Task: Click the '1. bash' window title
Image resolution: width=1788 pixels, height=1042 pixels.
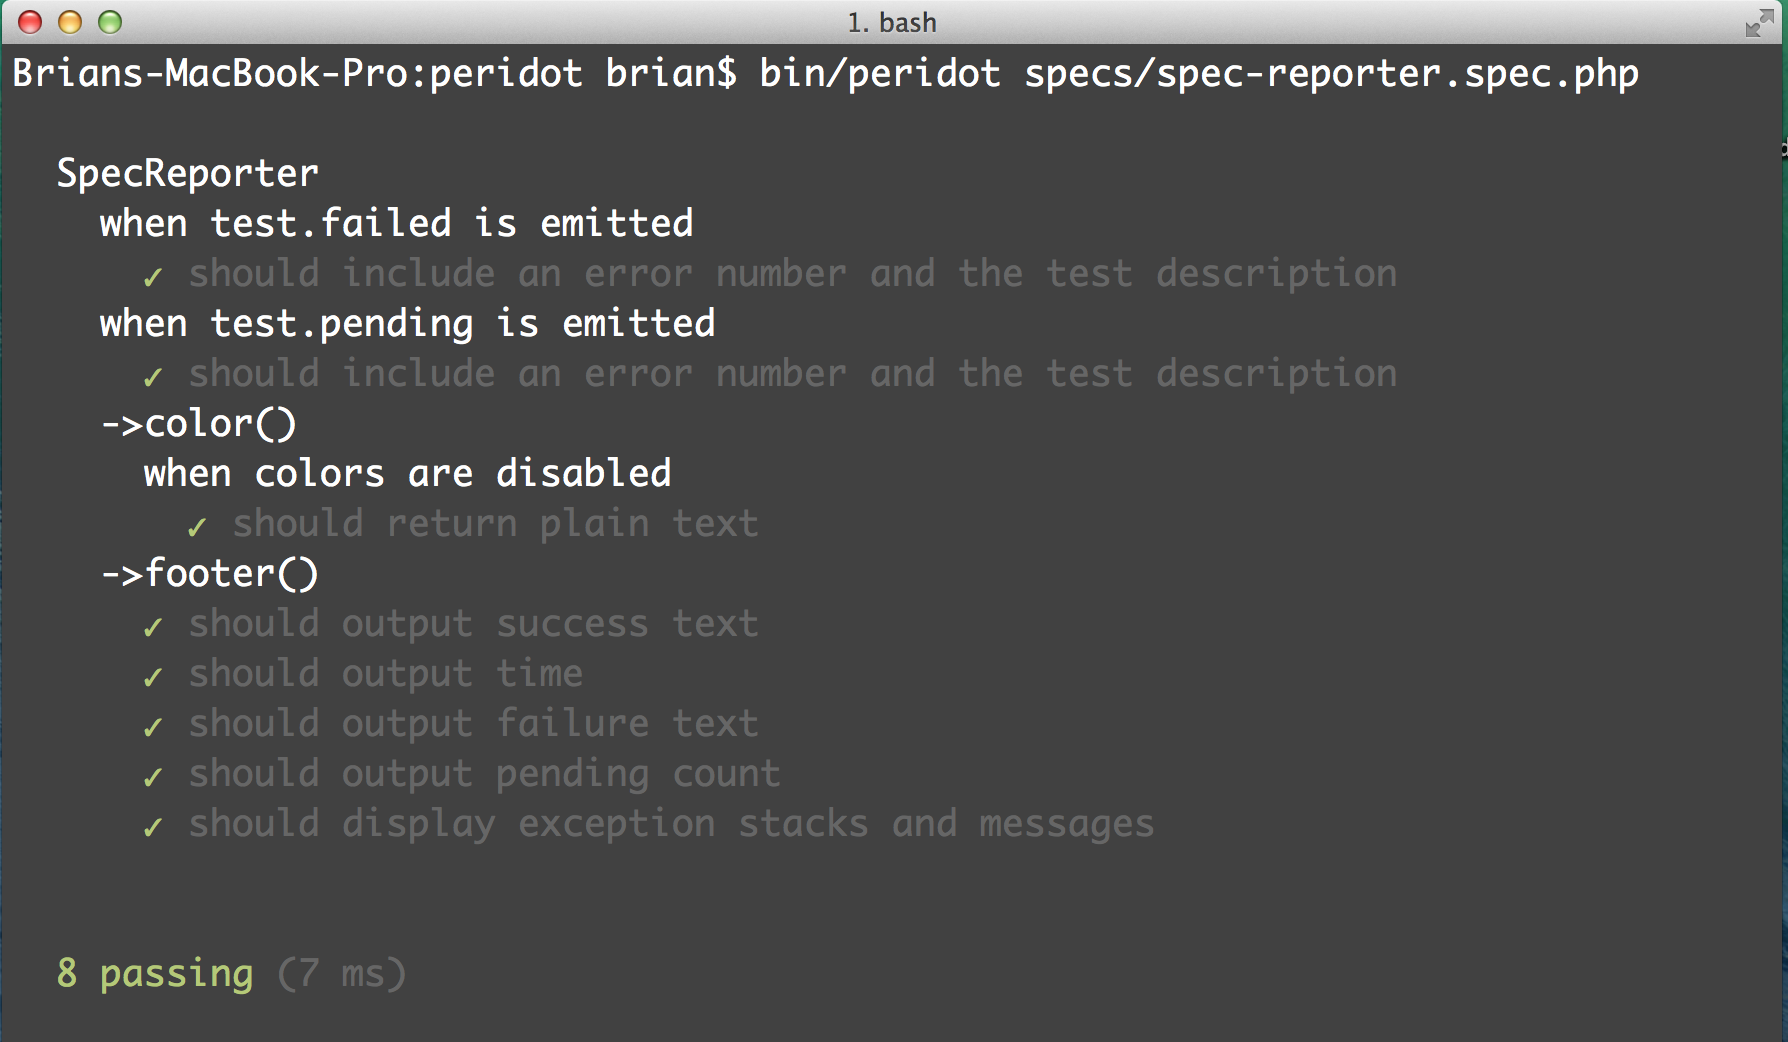Action: [892, 22]
